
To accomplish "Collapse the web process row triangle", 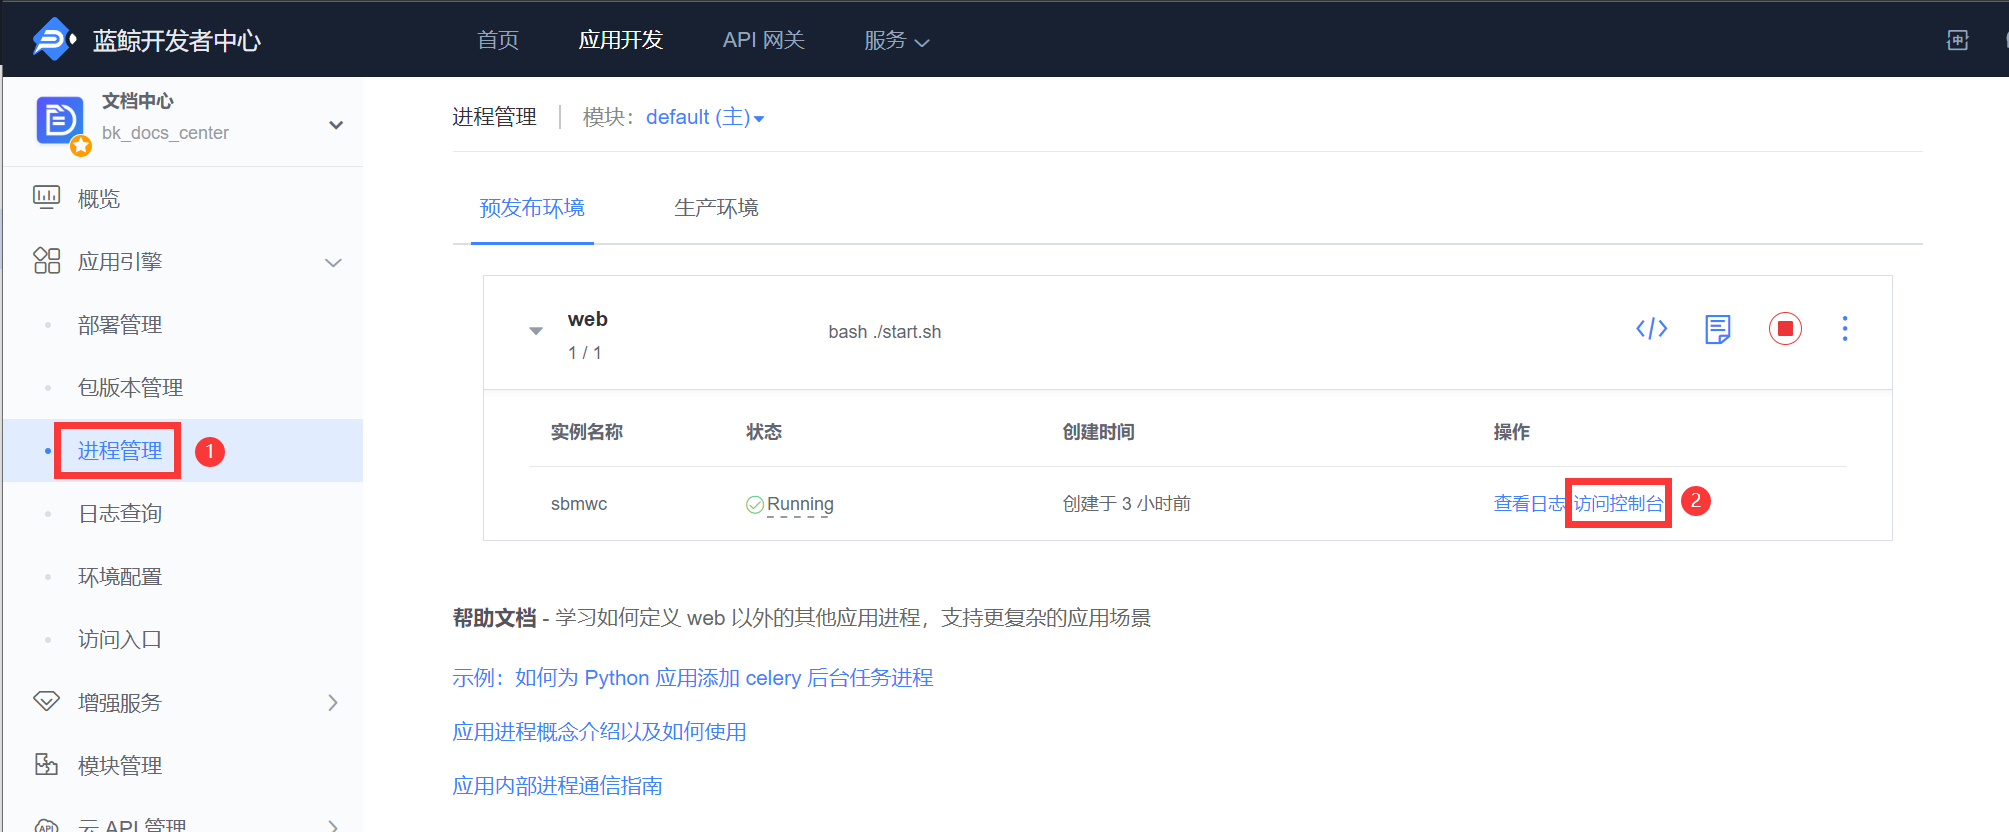I will point(536,330).
